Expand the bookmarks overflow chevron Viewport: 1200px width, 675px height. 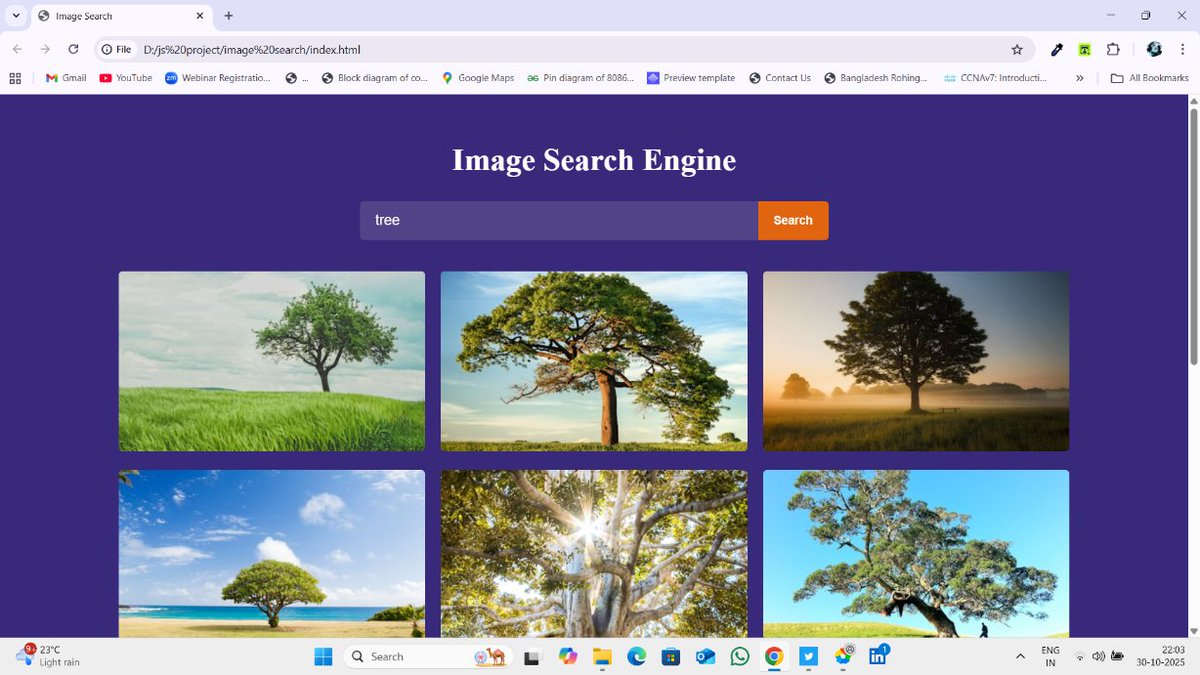(x=1079, y=78)
